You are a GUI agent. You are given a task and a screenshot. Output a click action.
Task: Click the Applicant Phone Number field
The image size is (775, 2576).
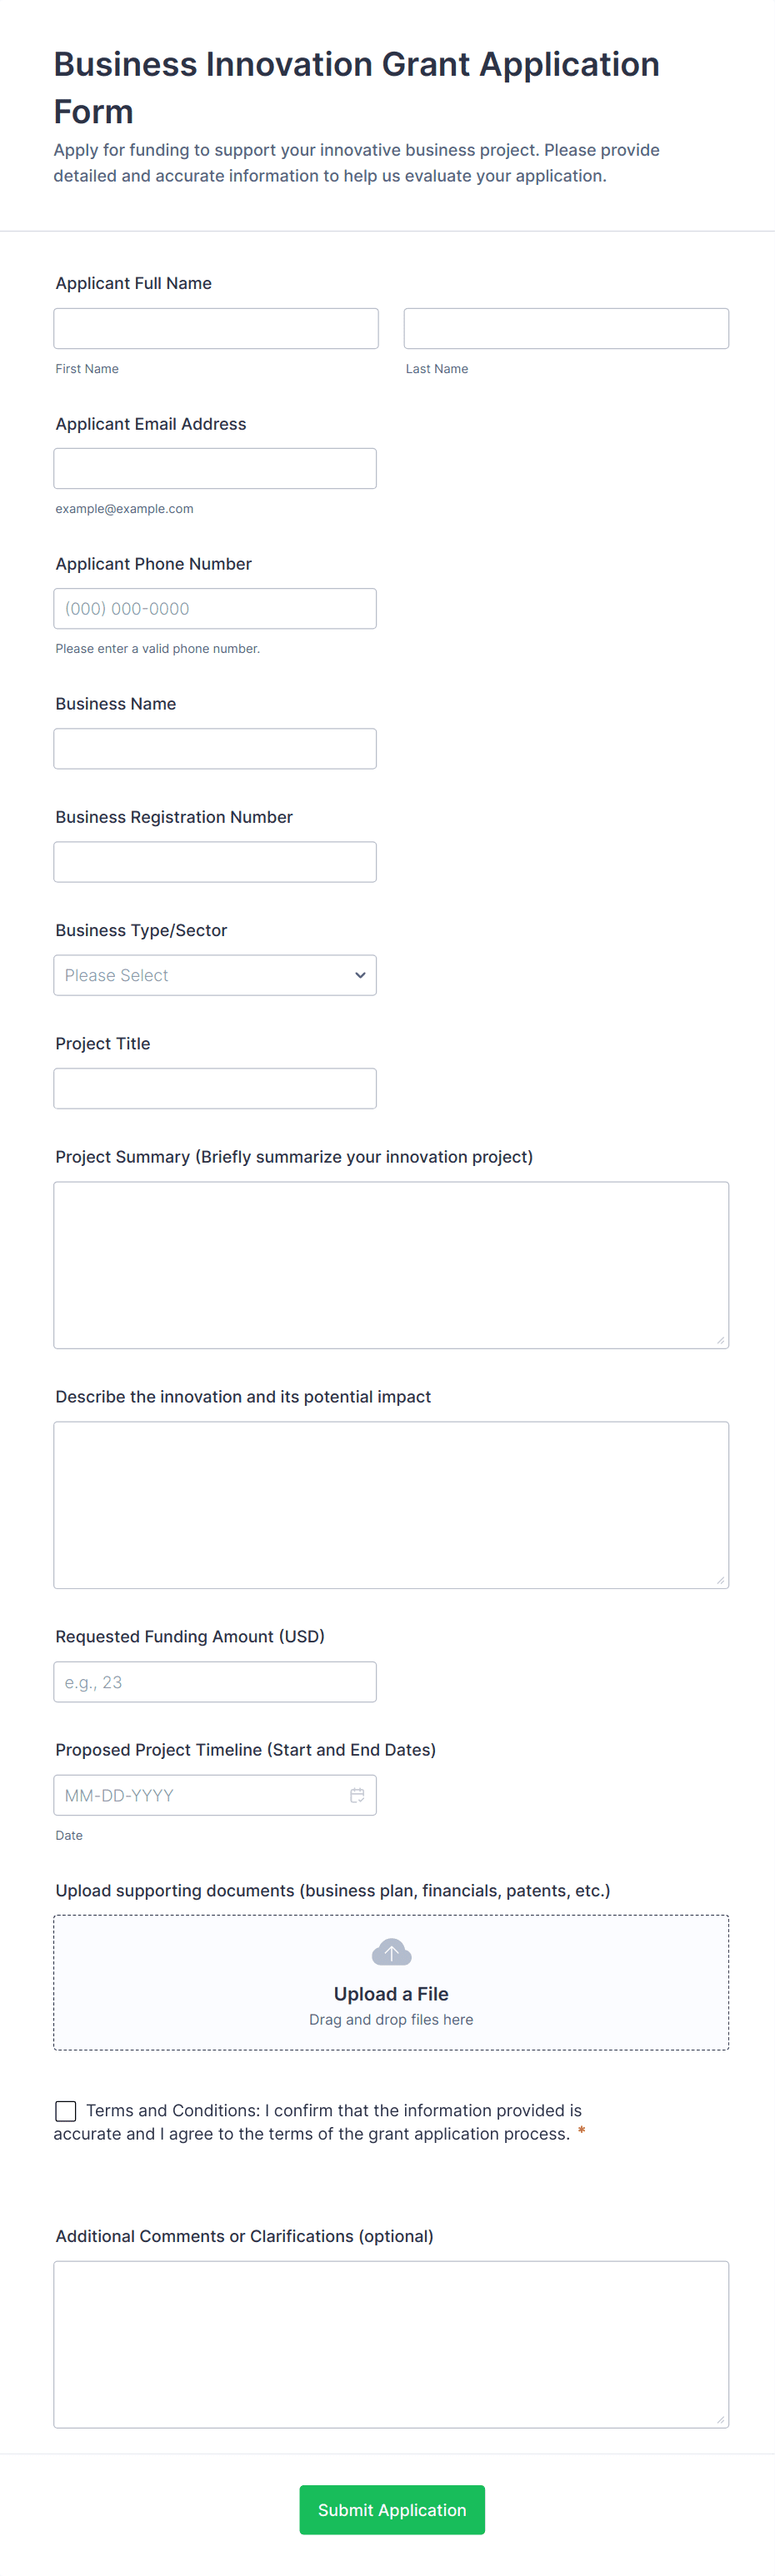pyautogui.click(x=215, y=608)
